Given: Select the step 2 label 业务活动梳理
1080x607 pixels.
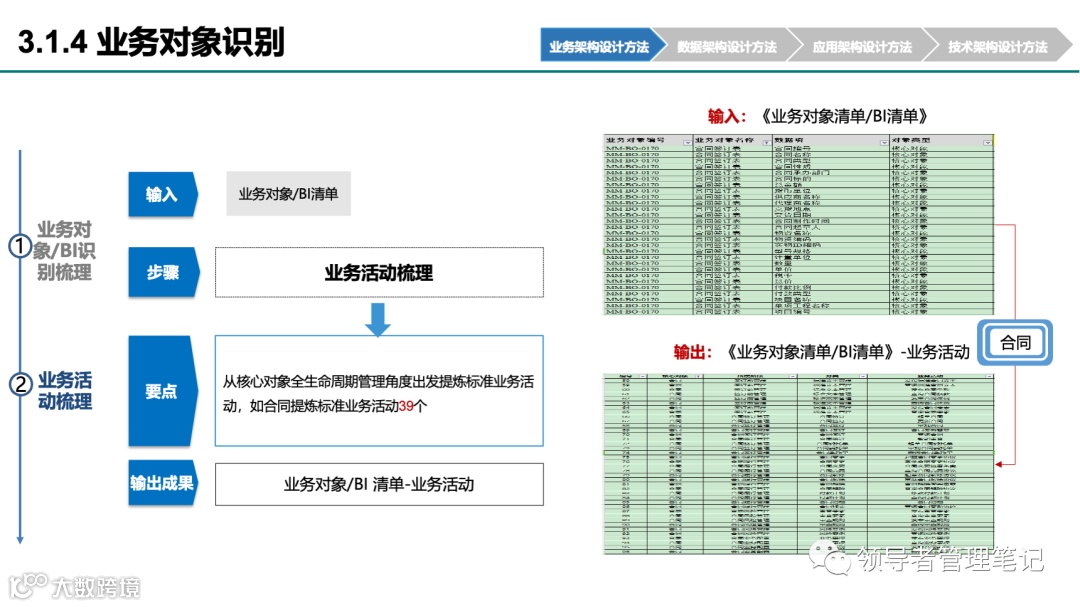Looking at the screenshot, I should click(x=64, y=391).
